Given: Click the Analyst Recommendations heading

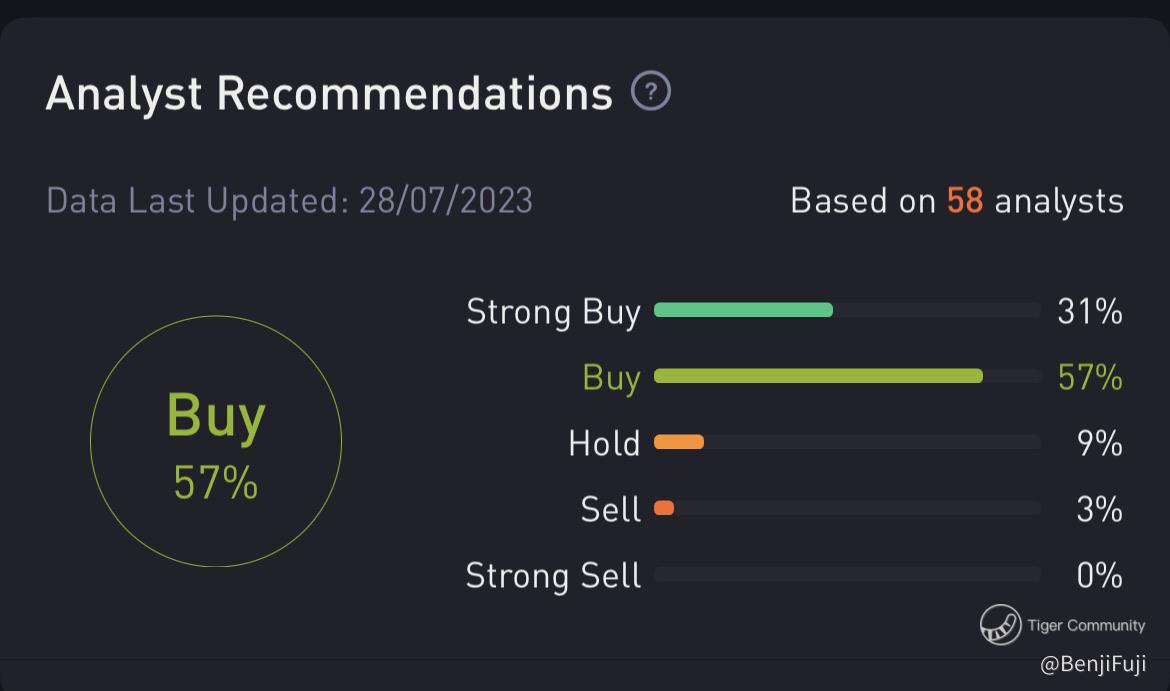Looking at the screenshot, I should tap(329, 94).
